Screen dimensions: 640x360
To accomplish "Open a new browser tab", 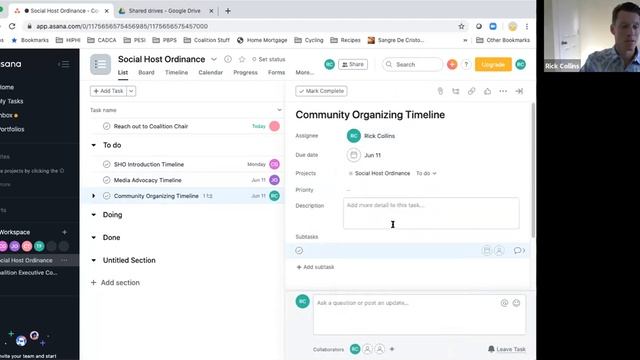I will pyautogui.click(x=228, y=11).
